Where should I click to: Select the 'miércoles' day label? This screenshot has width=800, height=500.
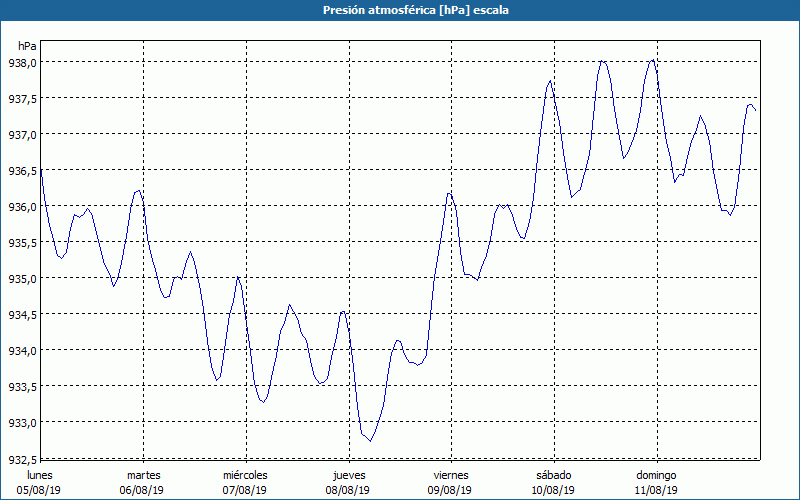tap(245, 475)
